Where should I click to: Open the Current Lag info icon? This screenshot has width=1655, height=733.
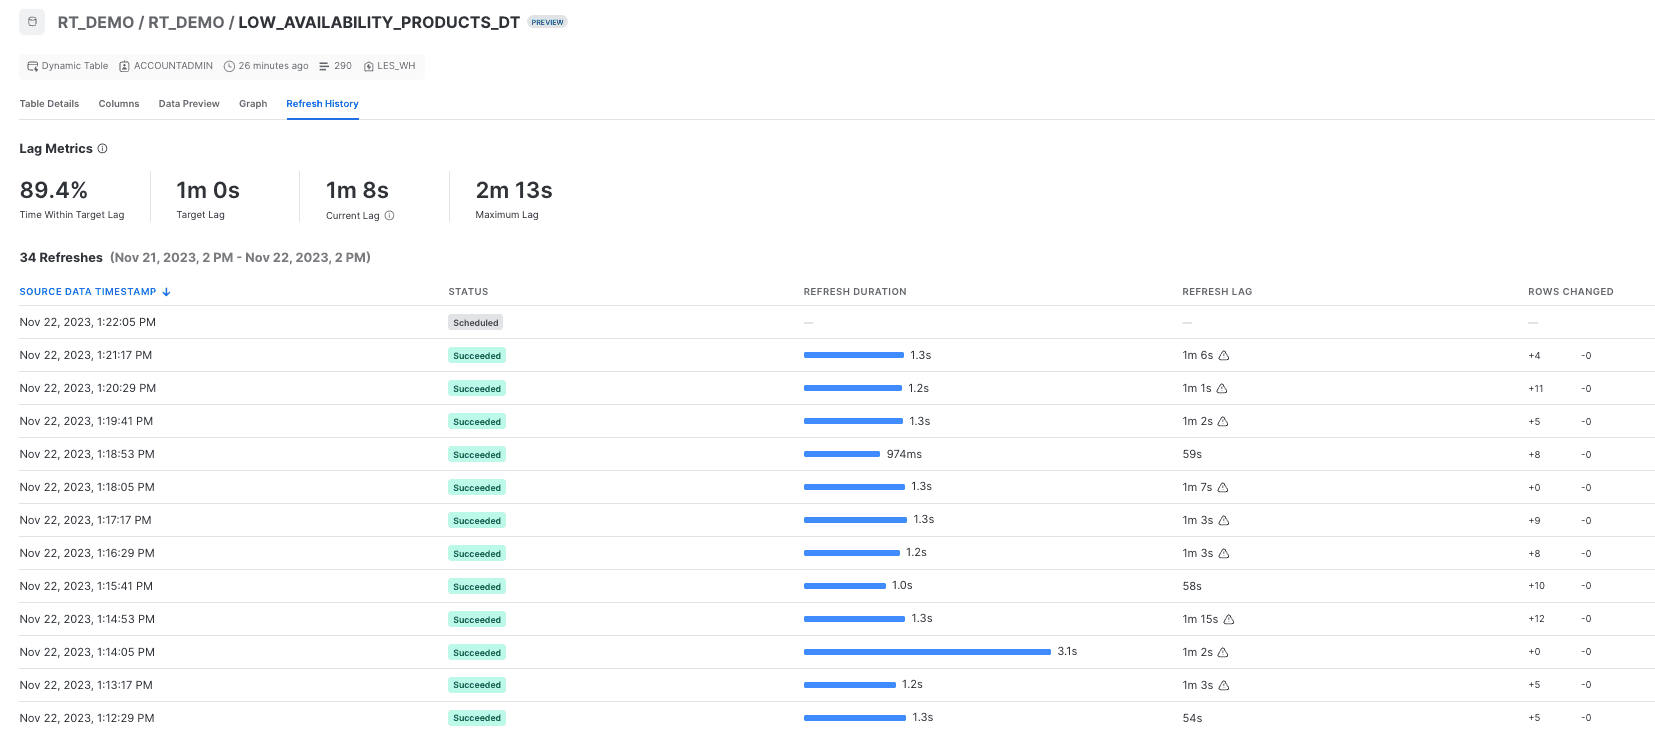coord(390,215)
